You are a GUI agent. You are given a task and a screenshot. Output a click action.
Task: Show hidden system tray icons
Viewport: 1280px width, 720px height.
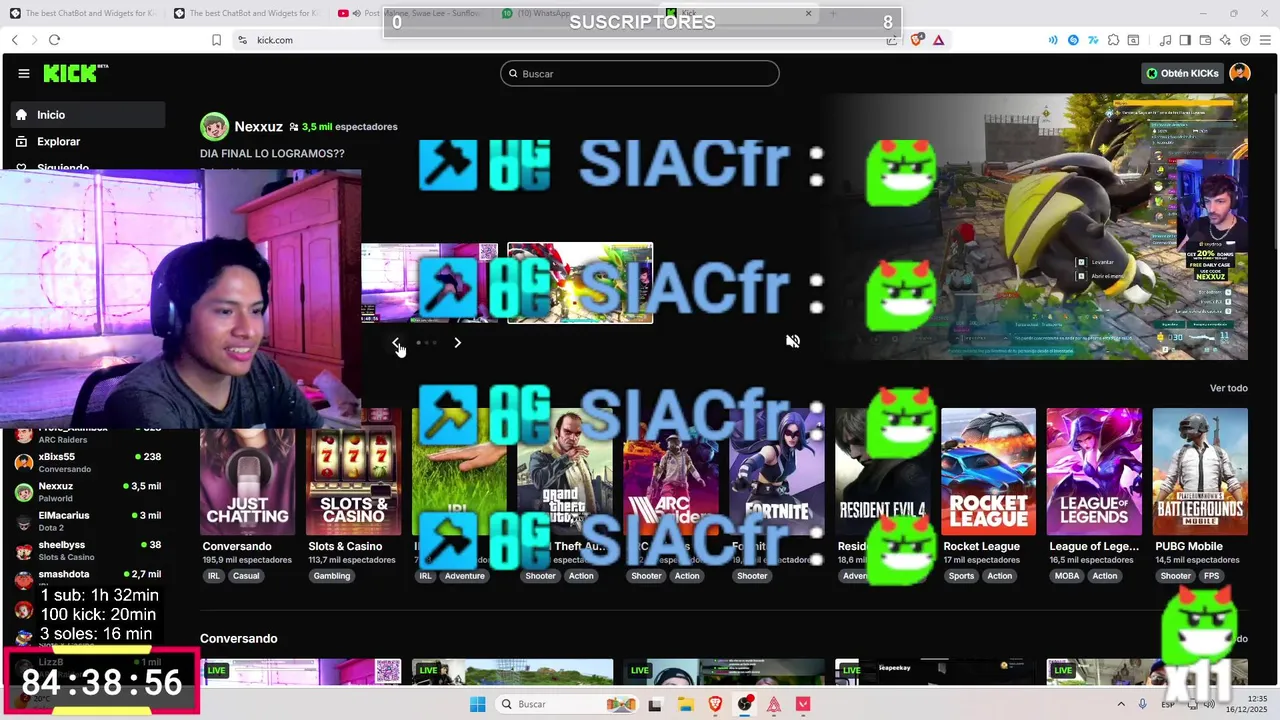[1120, 704]
